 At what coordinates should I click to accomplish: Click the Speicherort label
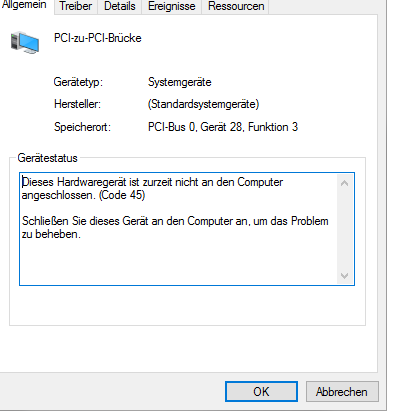pyautogui.click(x=82, y=127)
